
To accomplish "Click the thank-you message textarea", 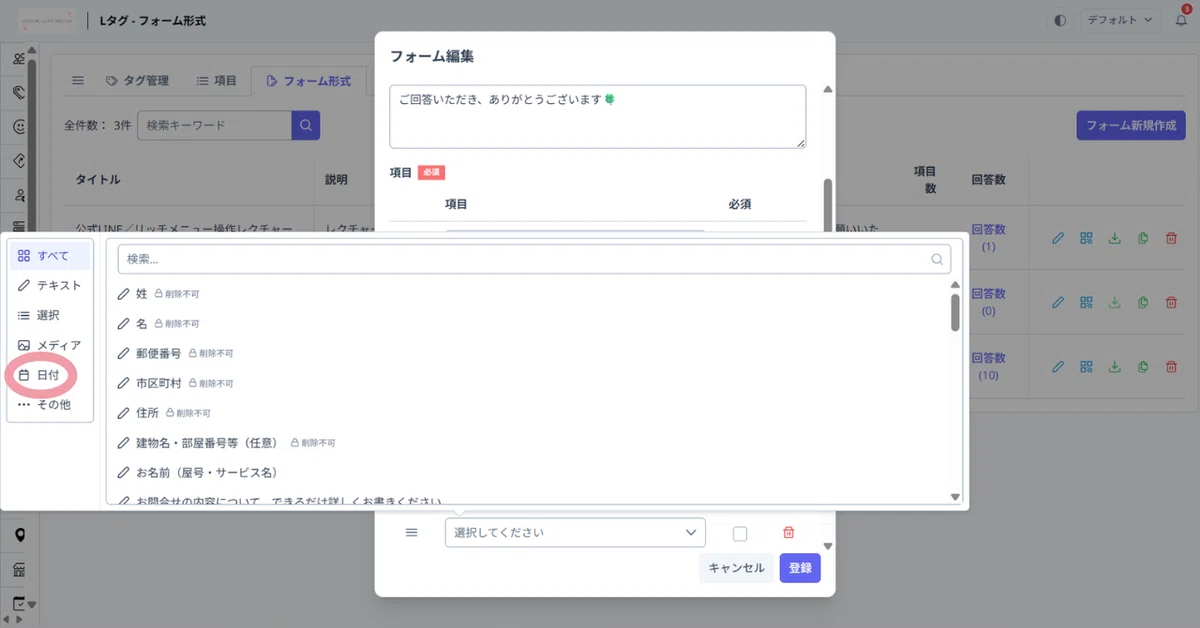I will coord(598,117).
